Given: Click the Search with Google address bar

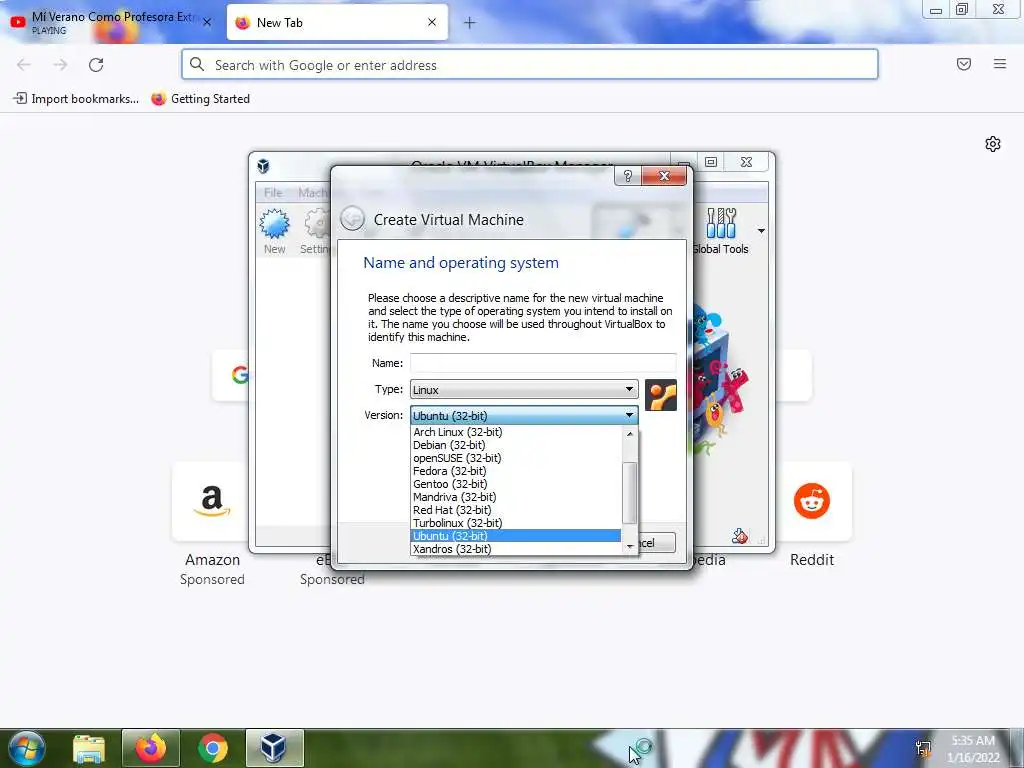Looking at the screenshot, I should tap(530, 65).
